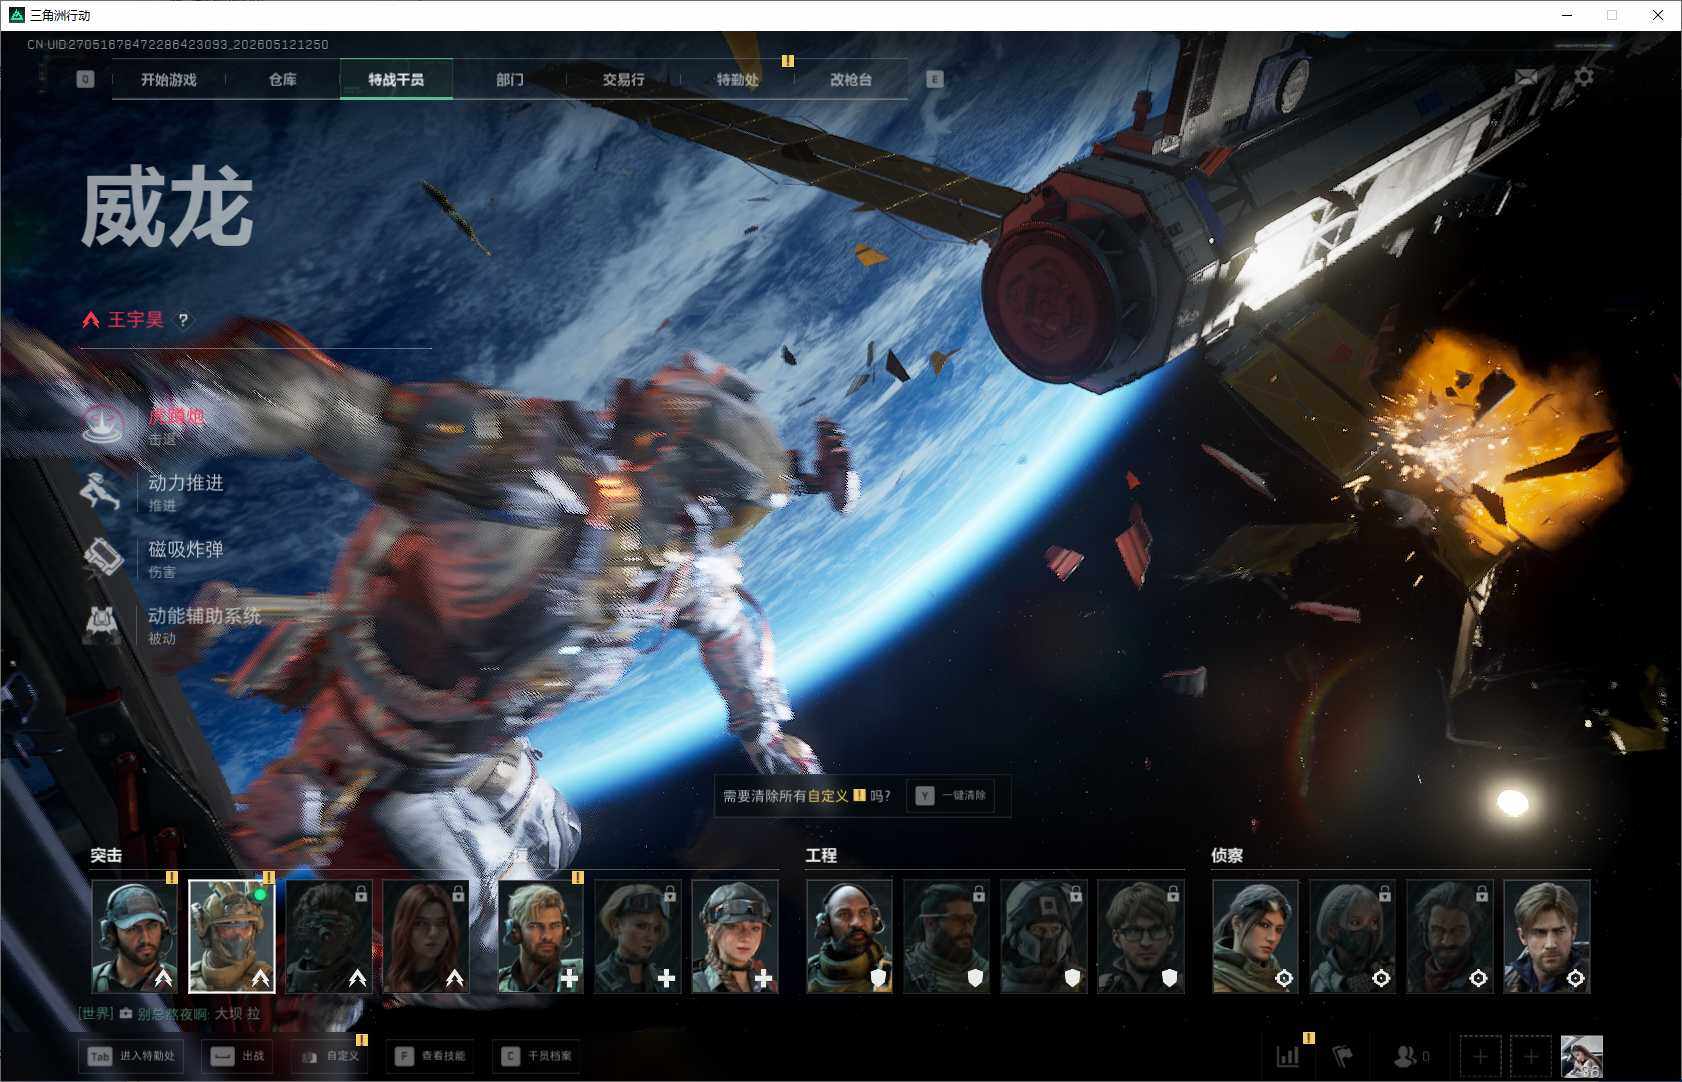Click the Q previous-tab key icon
This screenshot has width=1682, height=1082.
pos(85,79)
